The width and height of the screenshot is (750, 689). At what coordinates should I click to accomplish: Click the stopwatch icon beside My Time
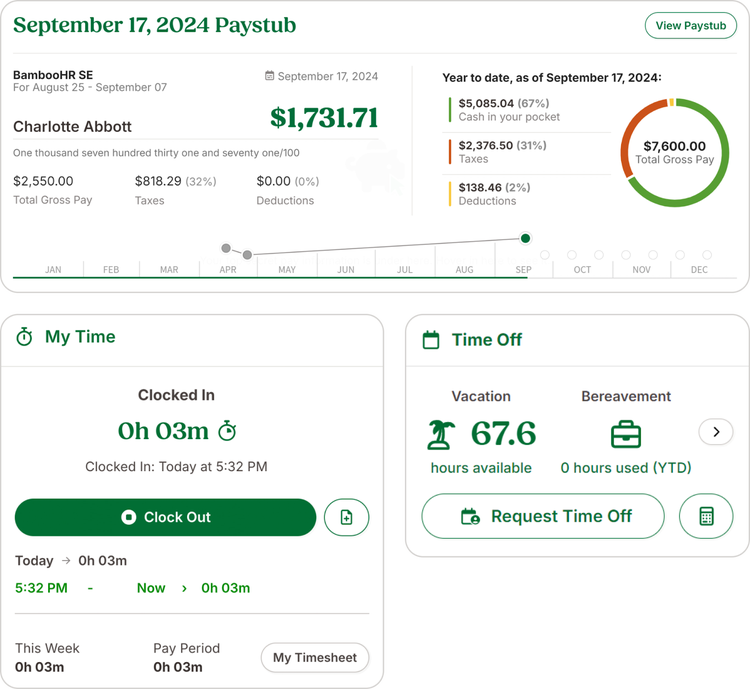coord(25,337)
